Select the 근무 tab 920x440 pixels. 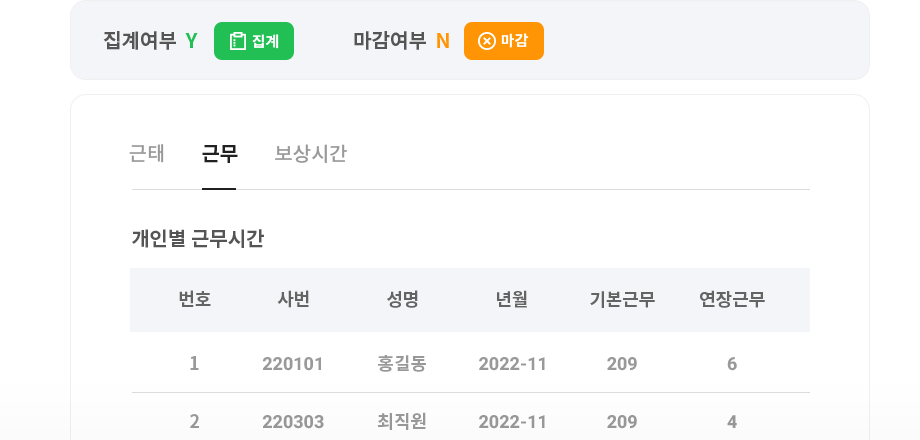[x=219, y=154]
